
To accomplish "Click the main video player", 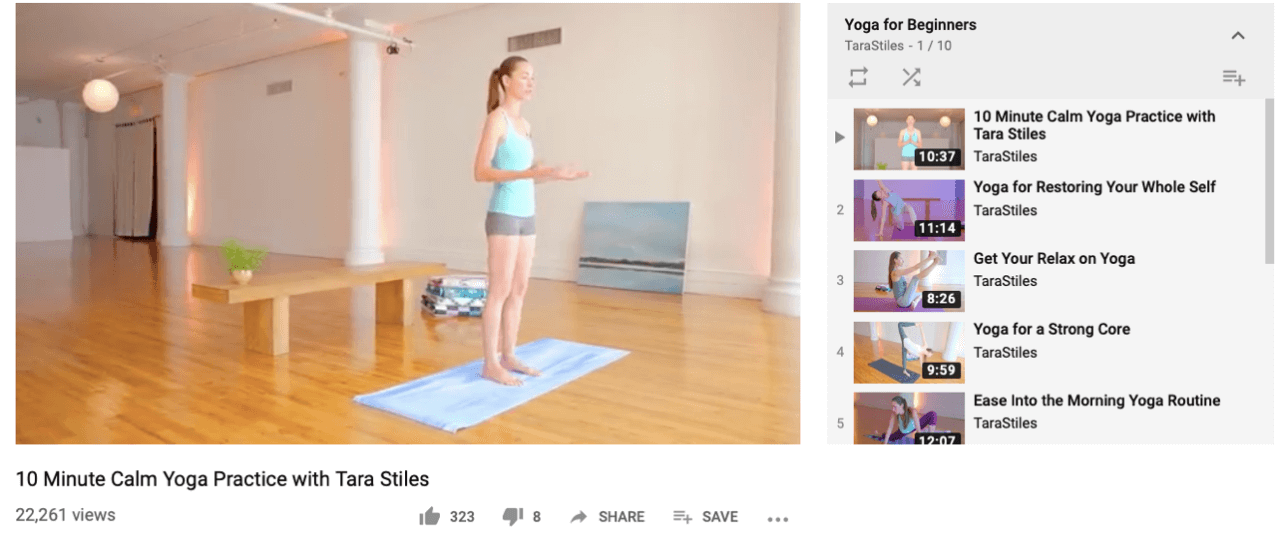I will point(408,224).
